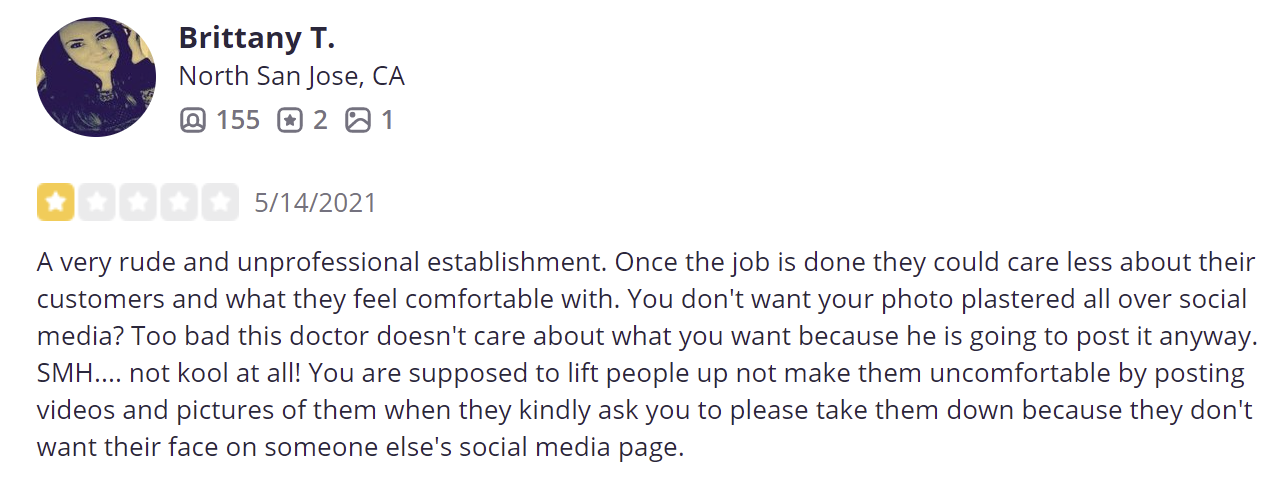This screenshot has height=478, width=1264.
Task: Click the review count number 2
Action: point(320,121)
